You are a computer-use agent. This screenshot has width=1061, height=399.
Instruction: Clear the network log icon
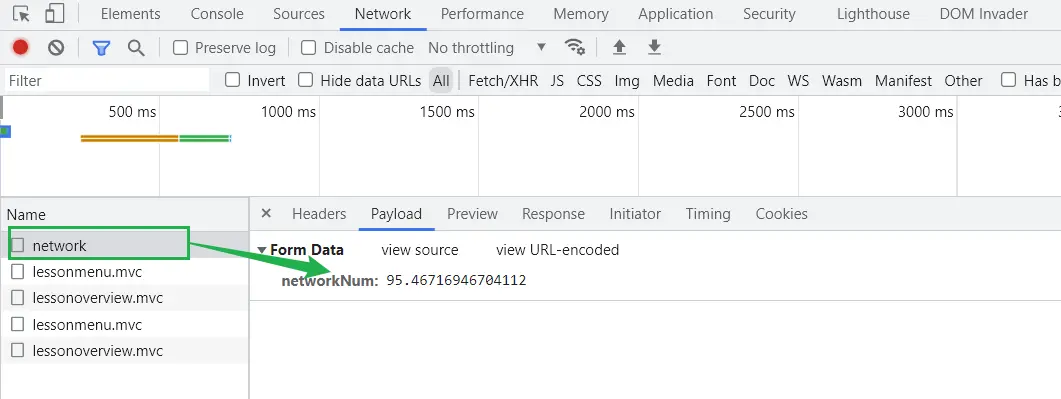tap(56, 47)
